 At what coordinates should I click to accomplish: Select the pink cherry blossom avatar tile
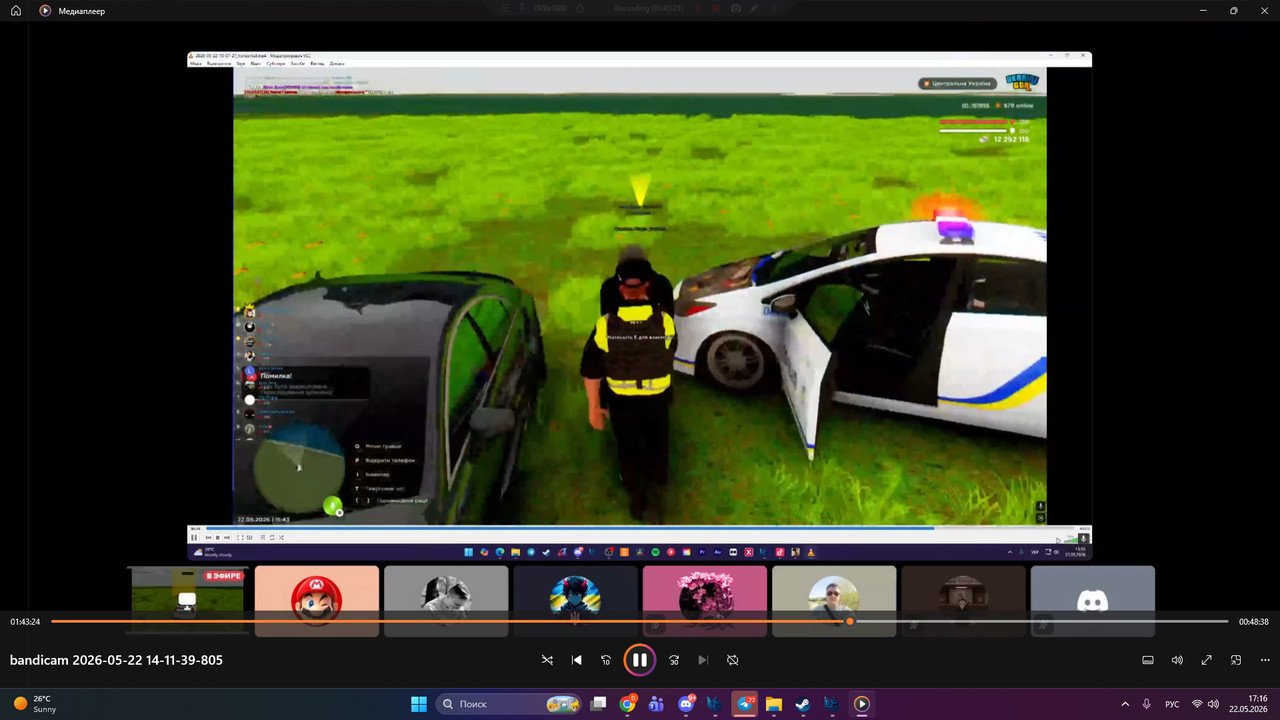click(x=705, y=601)
